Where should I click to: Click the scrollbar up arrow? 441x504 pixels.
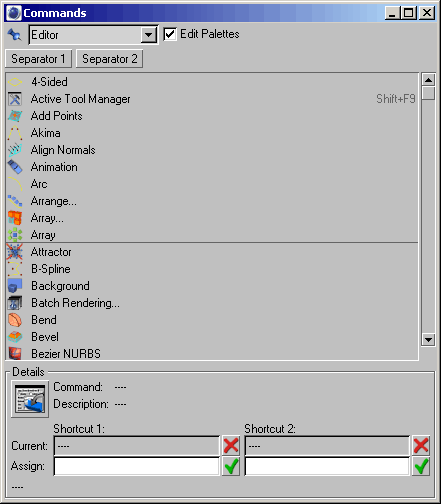(x=428, y=80)
